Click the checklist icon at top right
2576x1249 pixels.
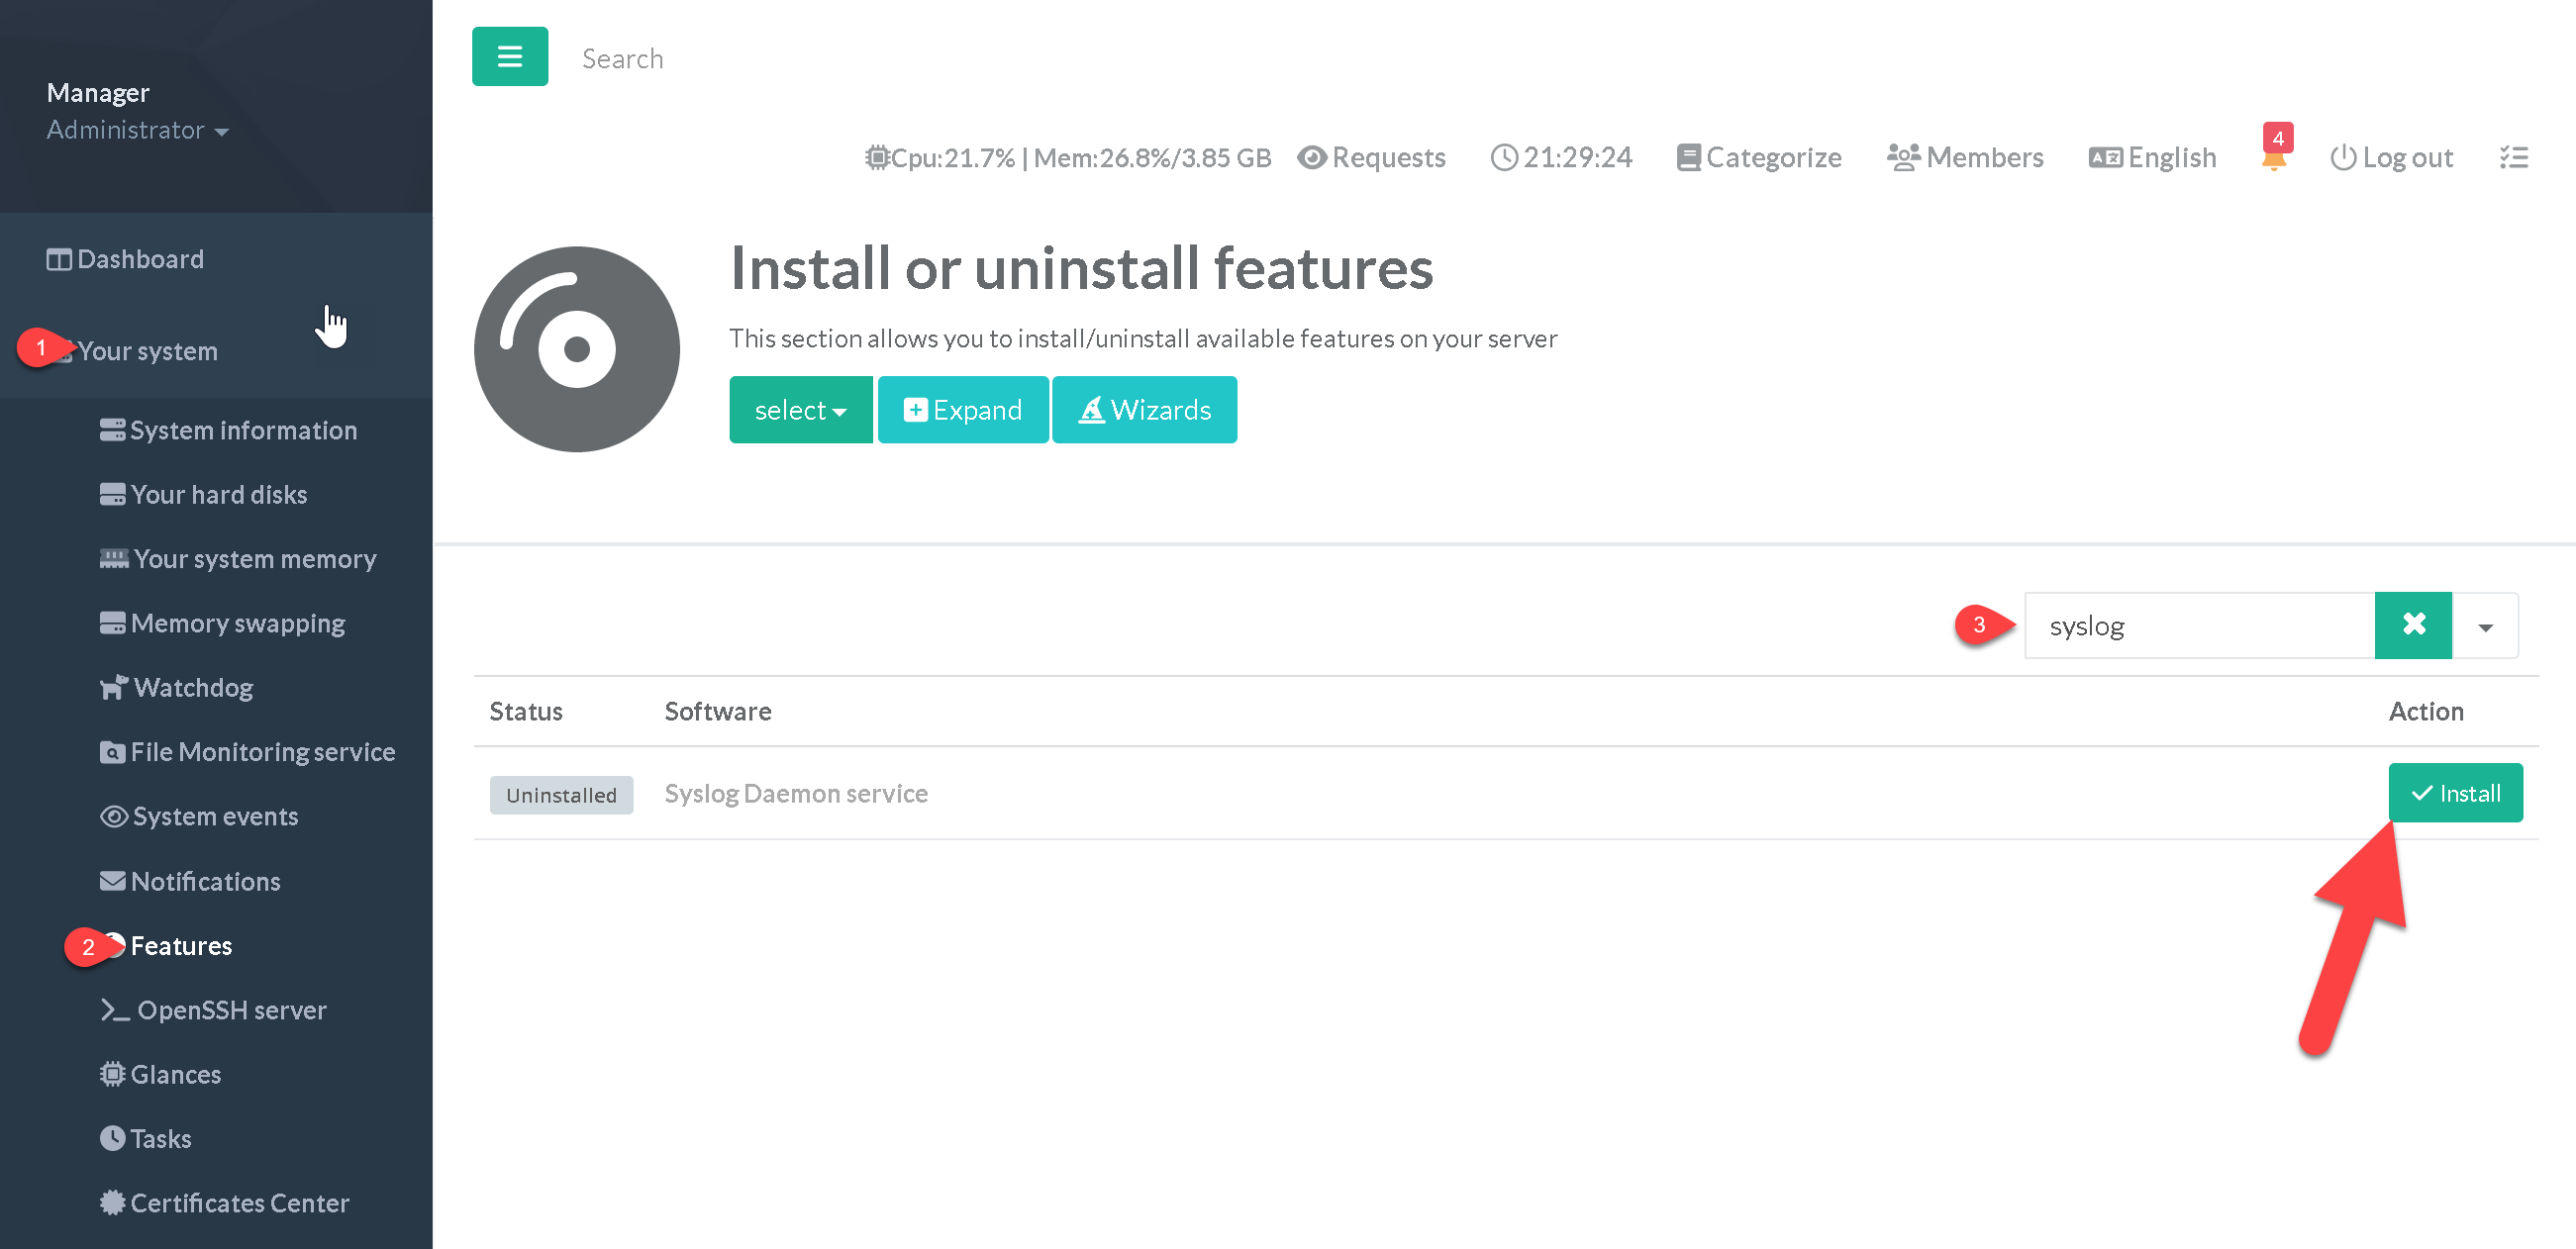coord(2513,158)
